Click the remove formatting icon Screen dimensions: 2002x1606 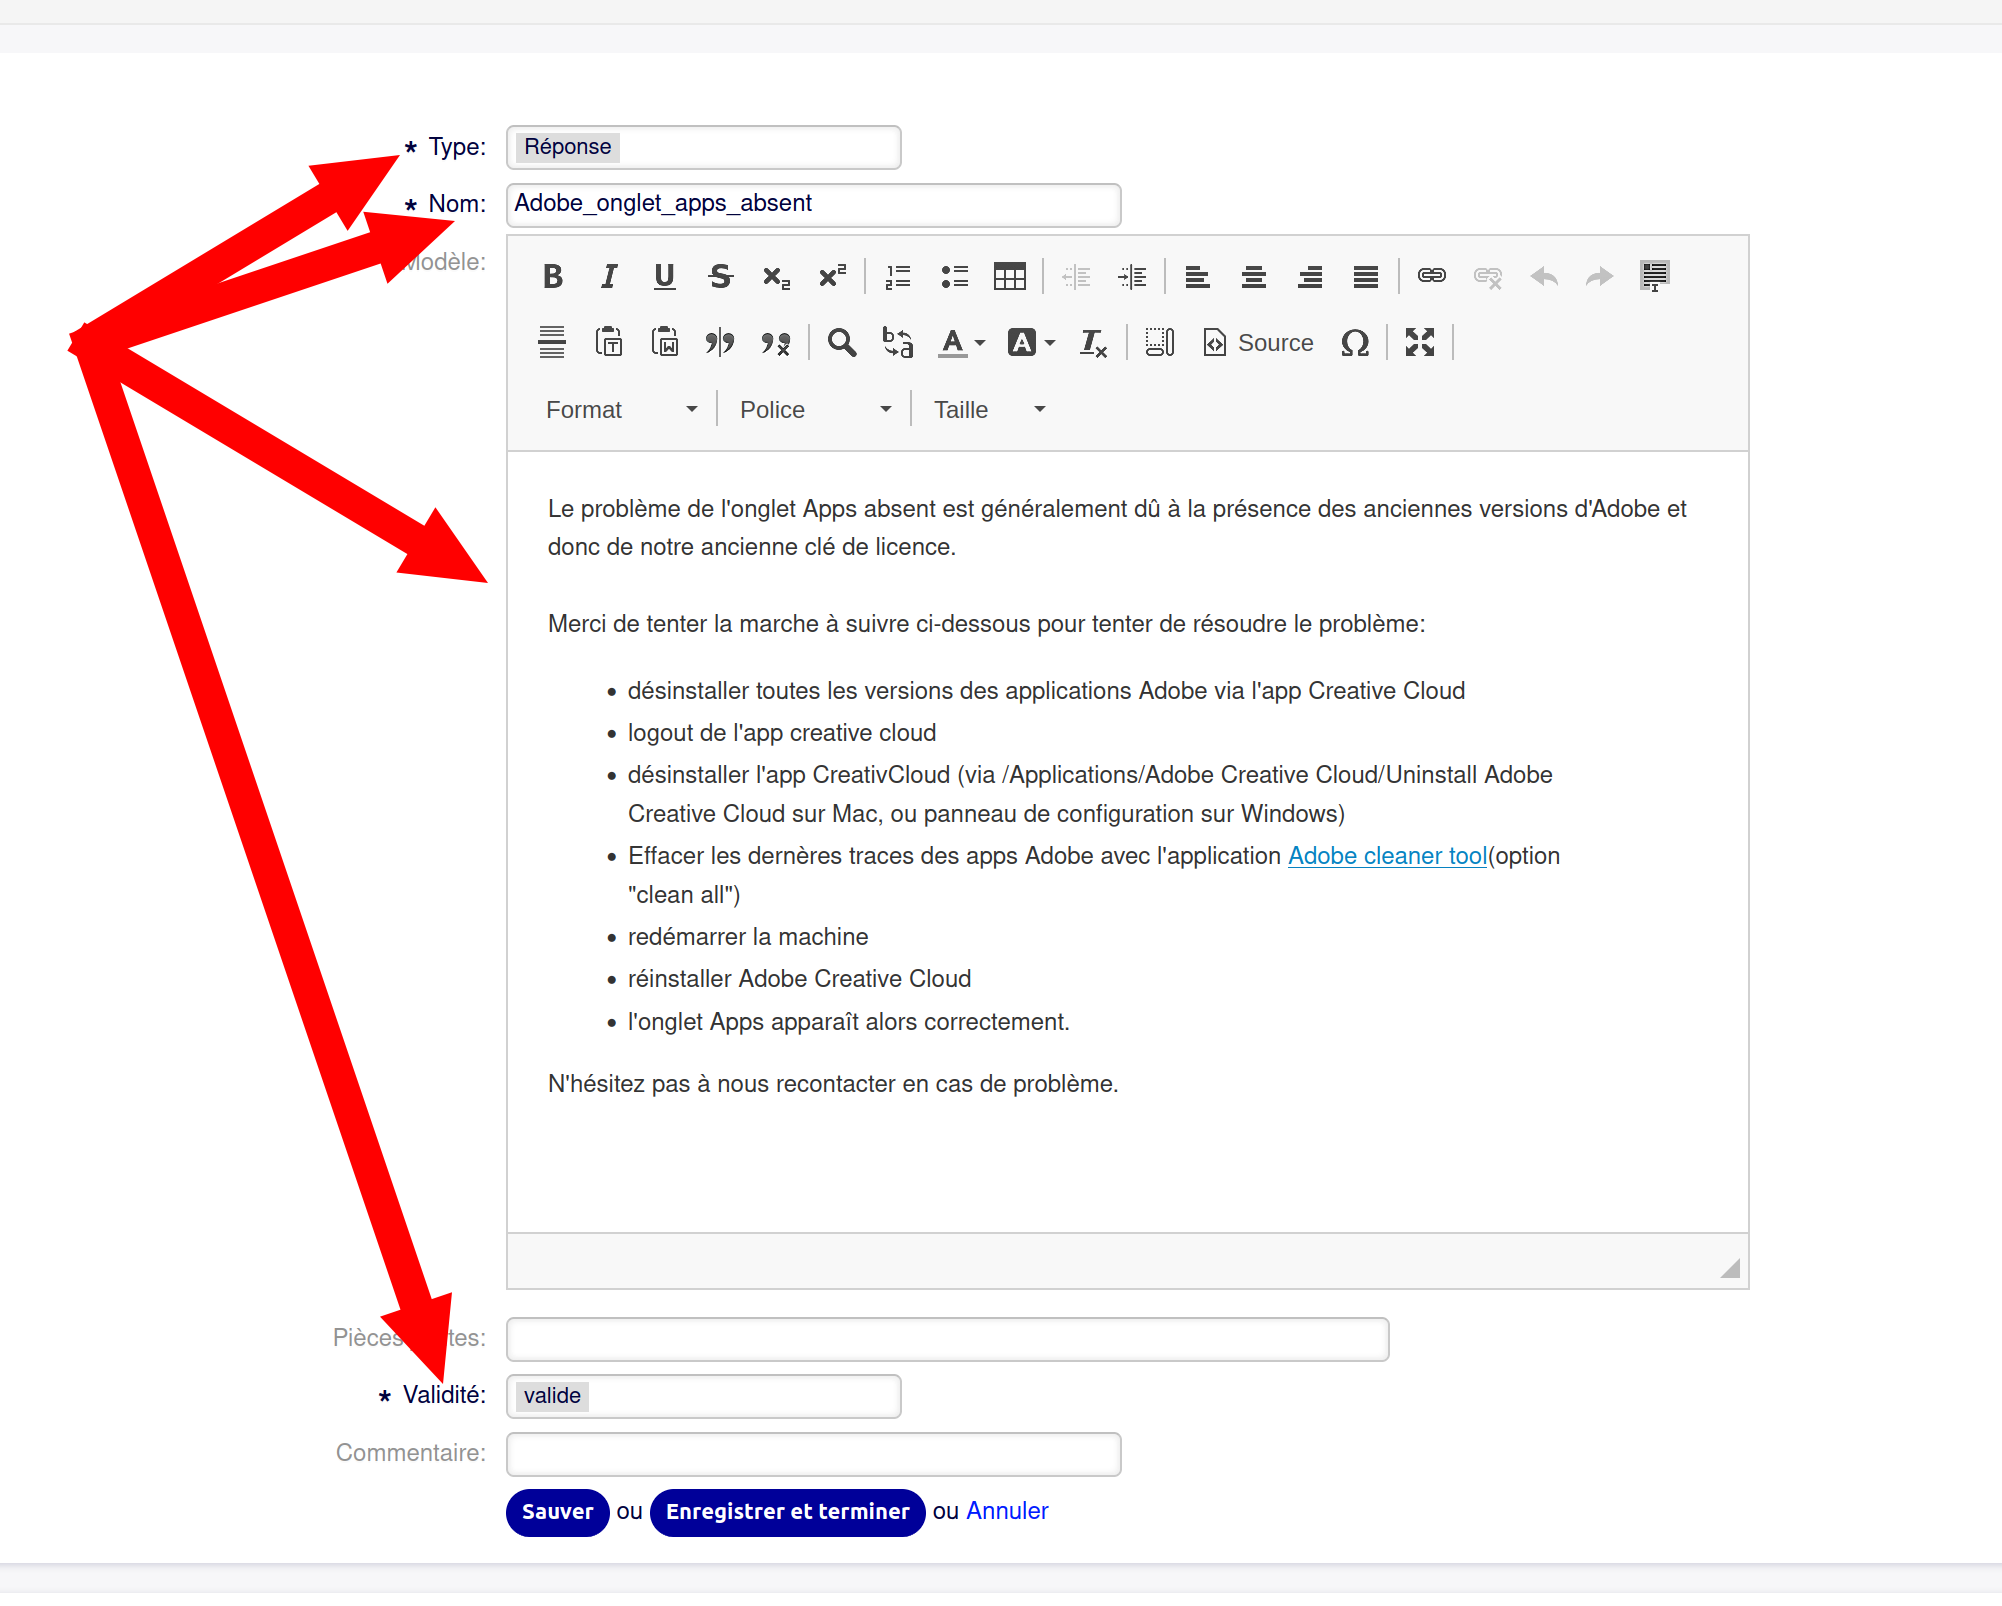(x=1092, y=343)
